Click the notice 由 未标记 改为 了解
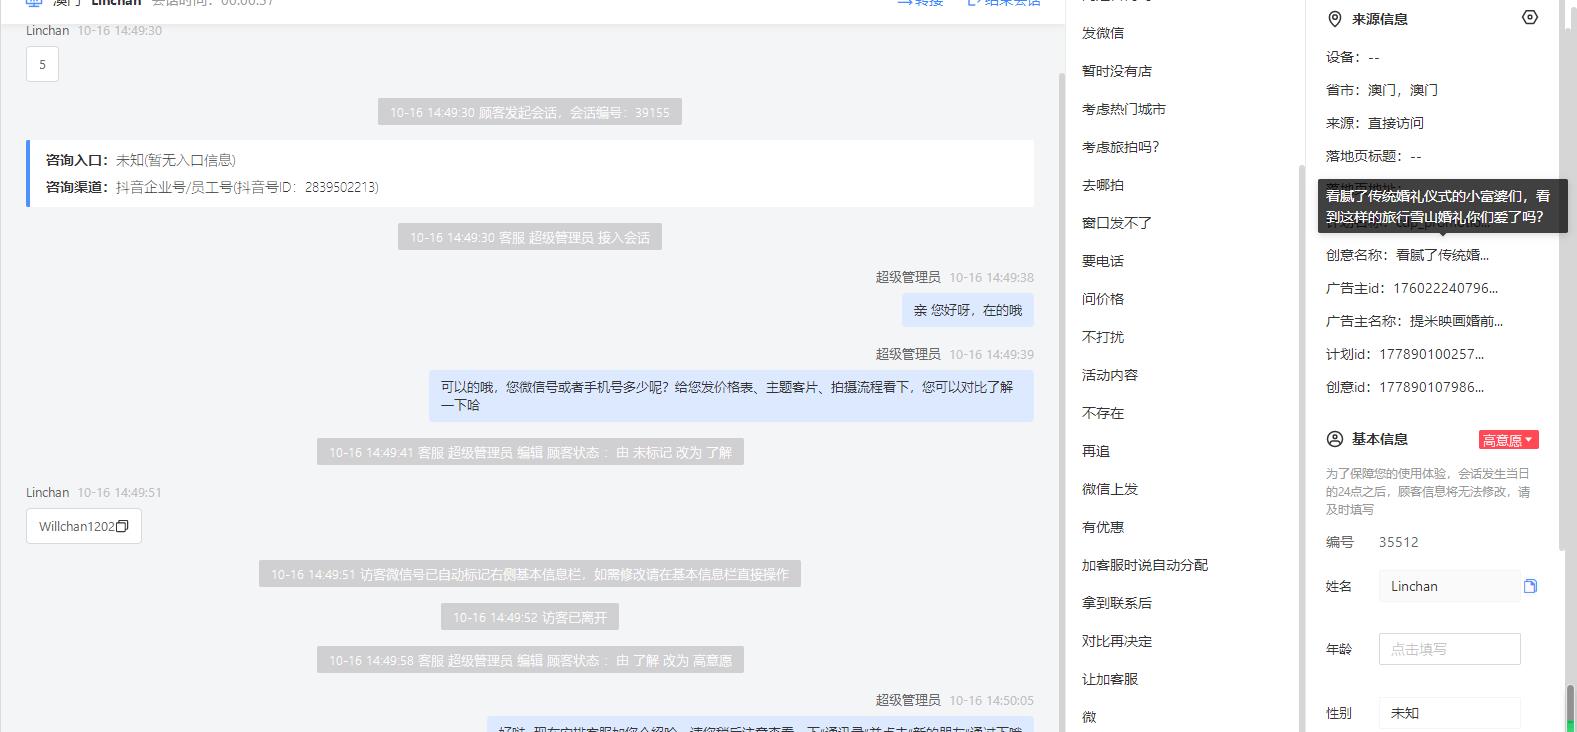This screenshot has height=732, width=1577. [530, 452]
